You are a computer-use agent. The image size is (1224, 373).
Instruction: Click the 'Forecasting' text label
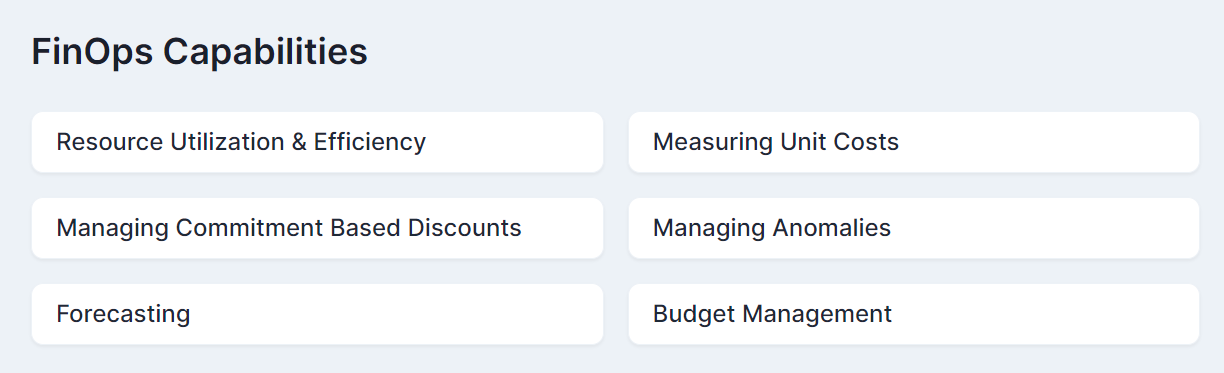[x=123, y=314]
